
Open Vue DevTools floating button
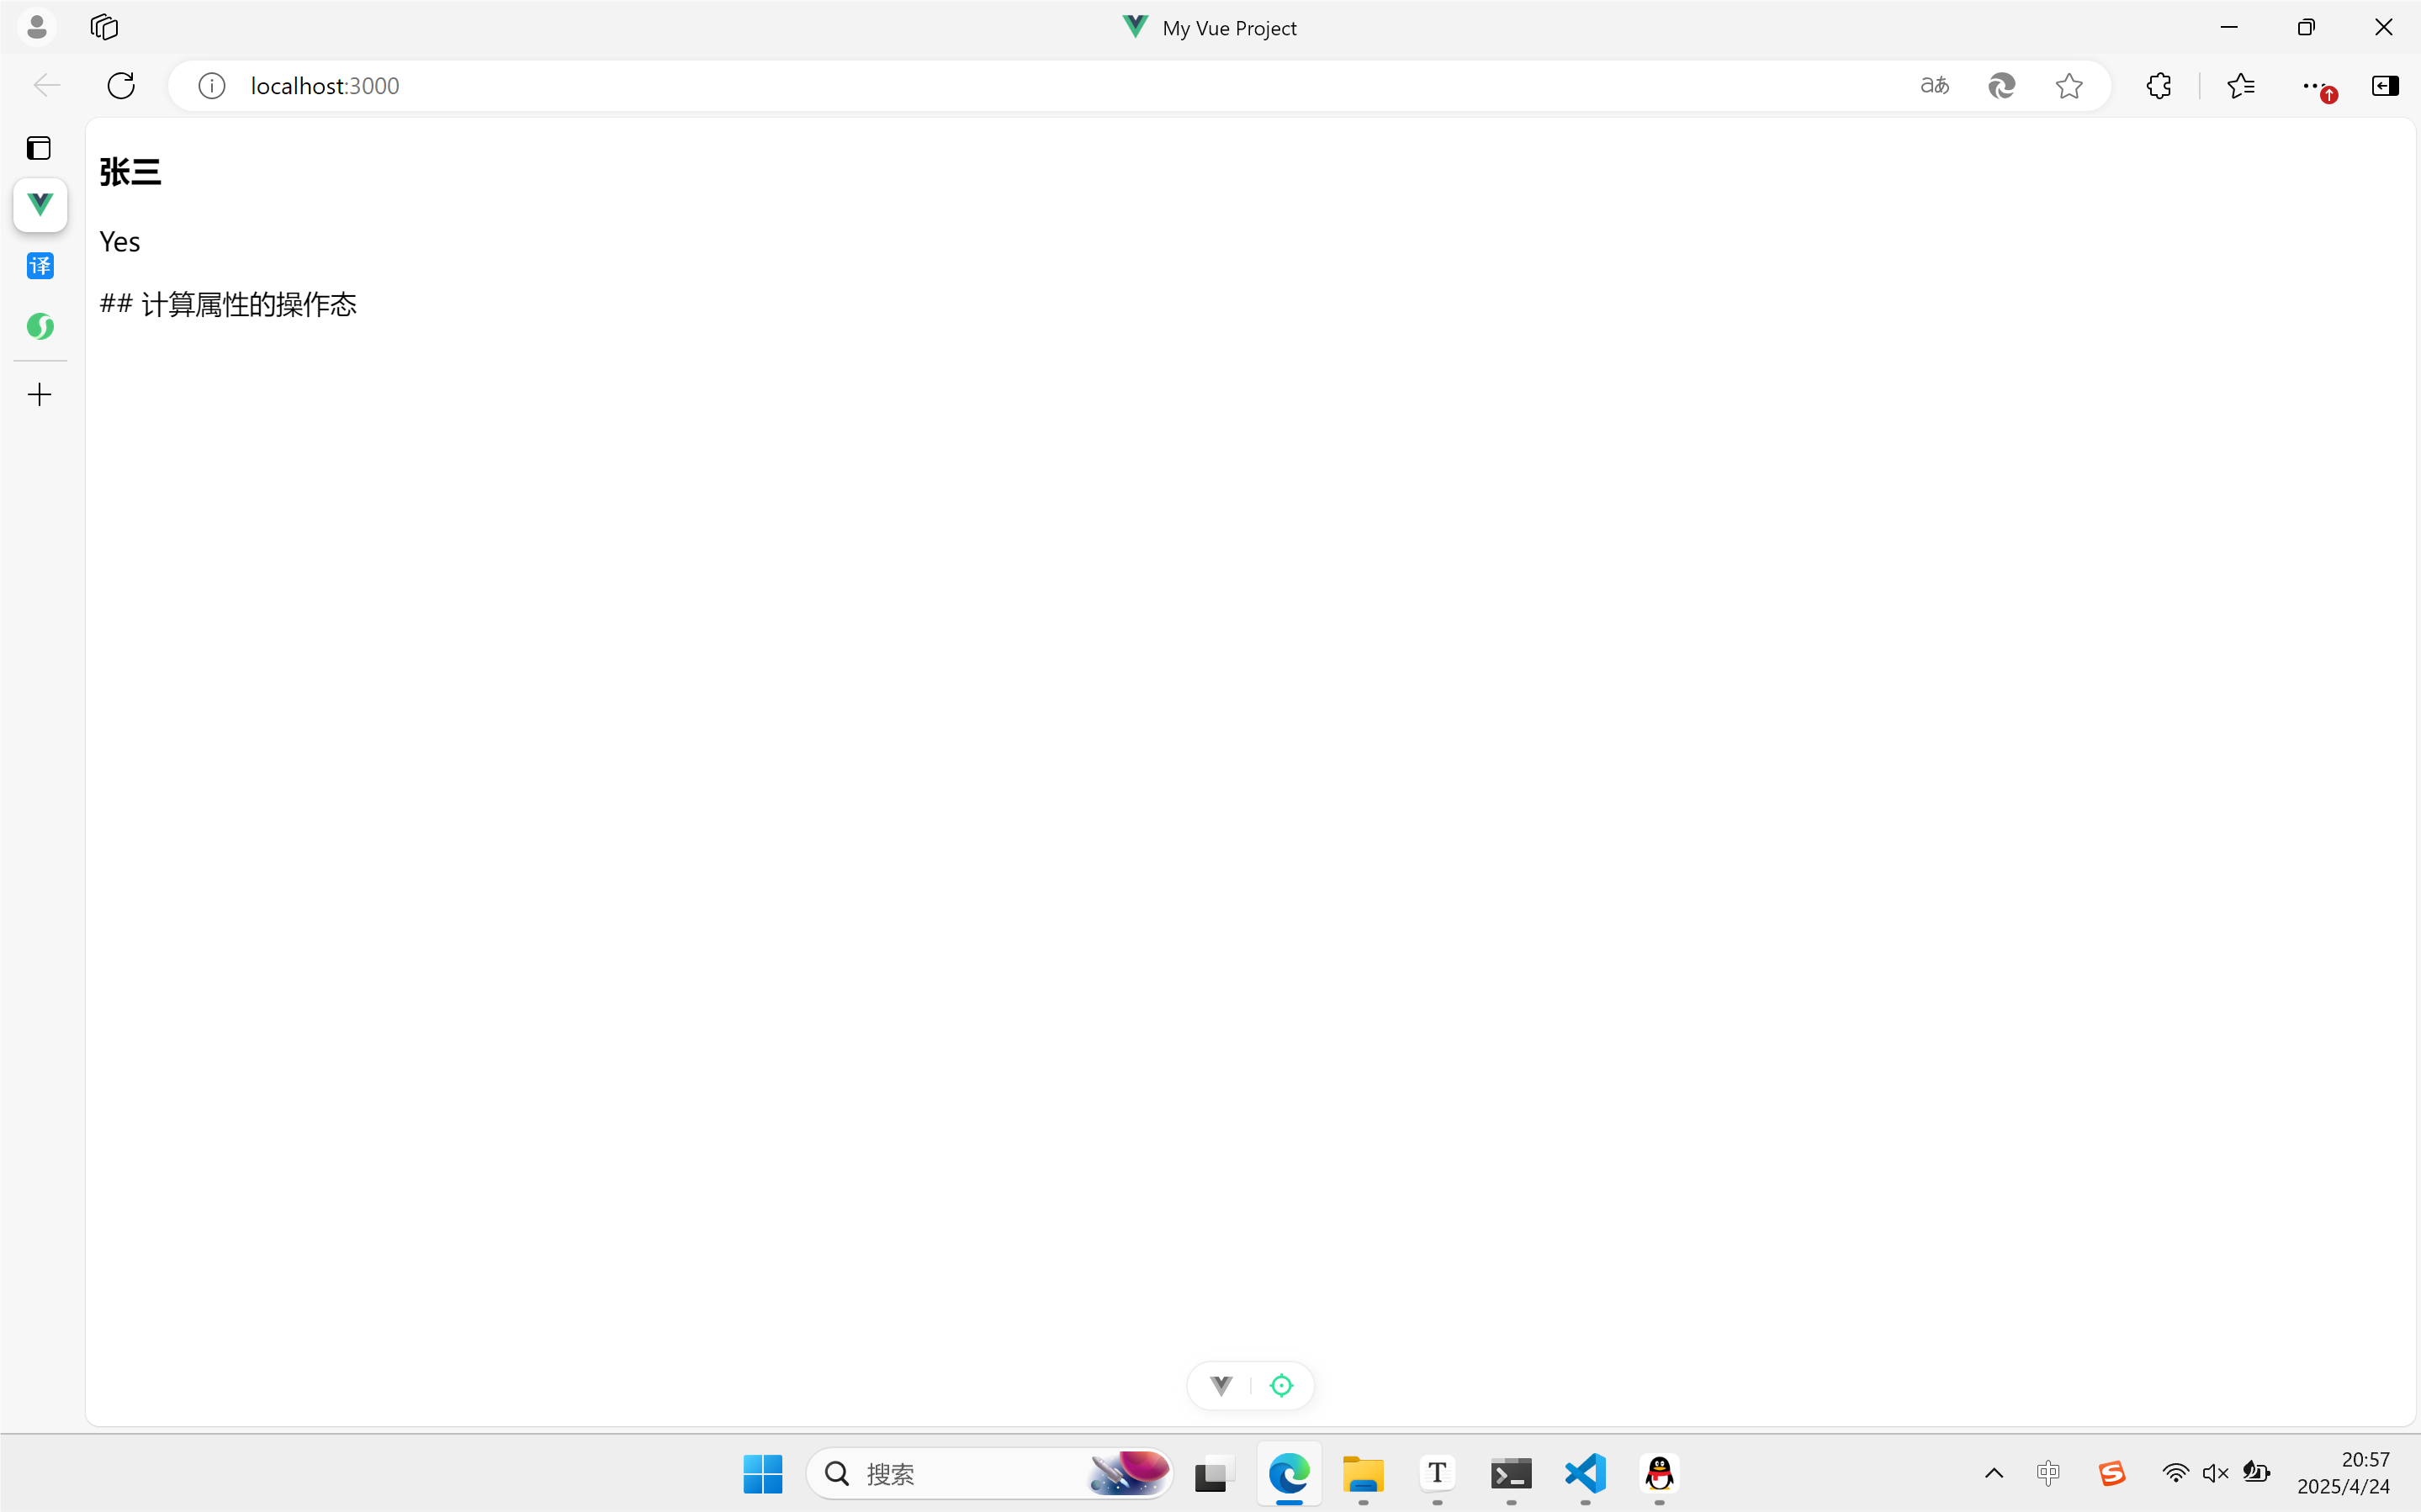tap(1221, 1386)
